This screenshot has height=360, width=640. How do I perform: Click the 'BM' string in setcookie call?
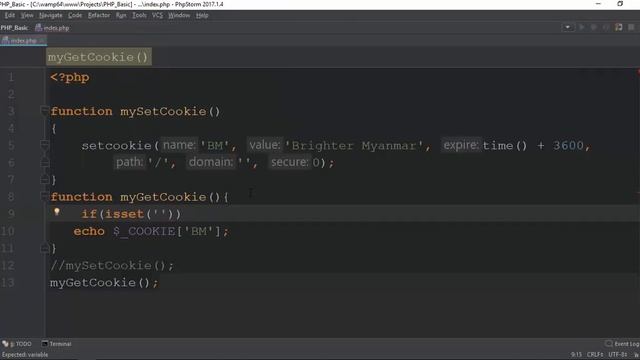[215, 146]
